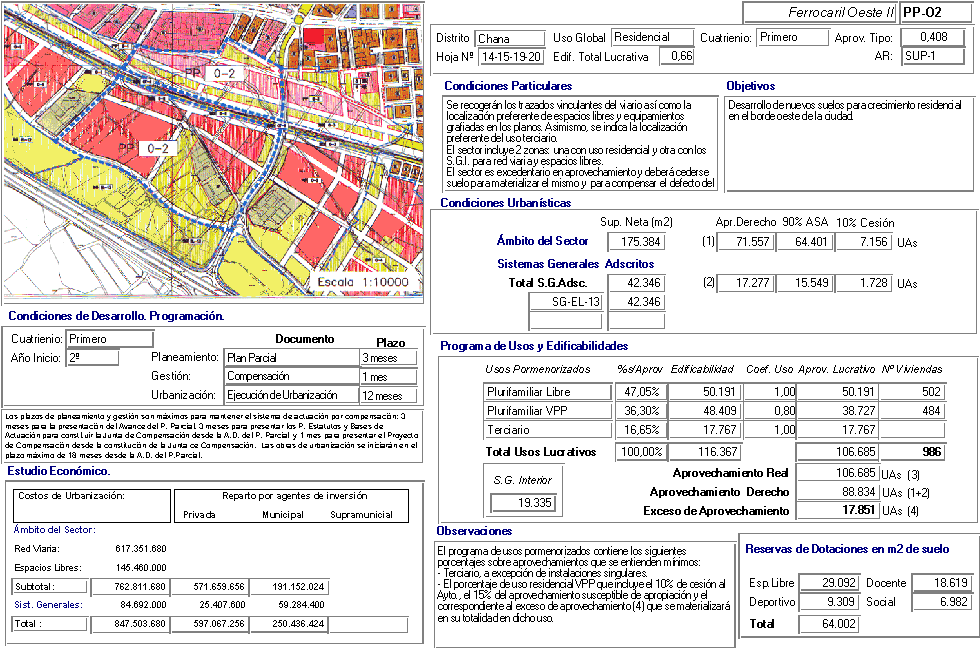
Task: Select the SG-EL-13 general system field
Action: 565,302
